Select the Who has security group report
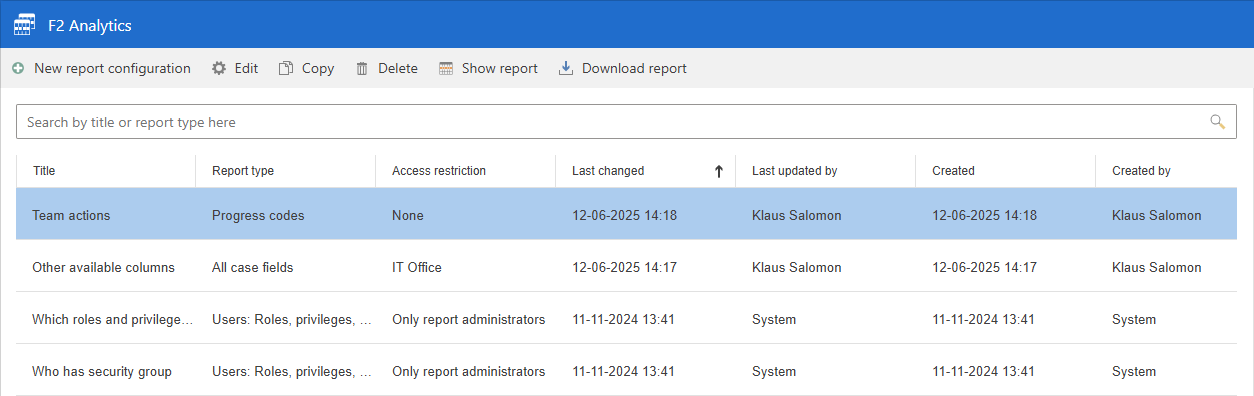Screen dimensions: 1254x396 (x=627, y=371)
